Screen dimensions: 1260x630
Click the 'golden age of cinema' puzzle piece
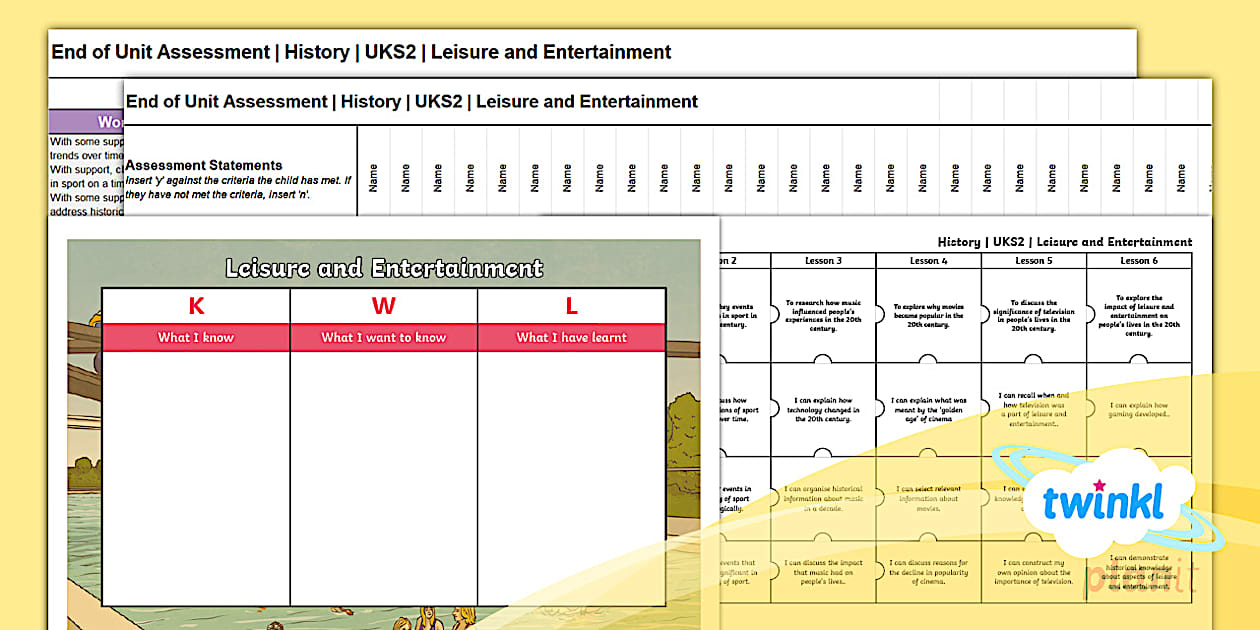coord(928,409)
